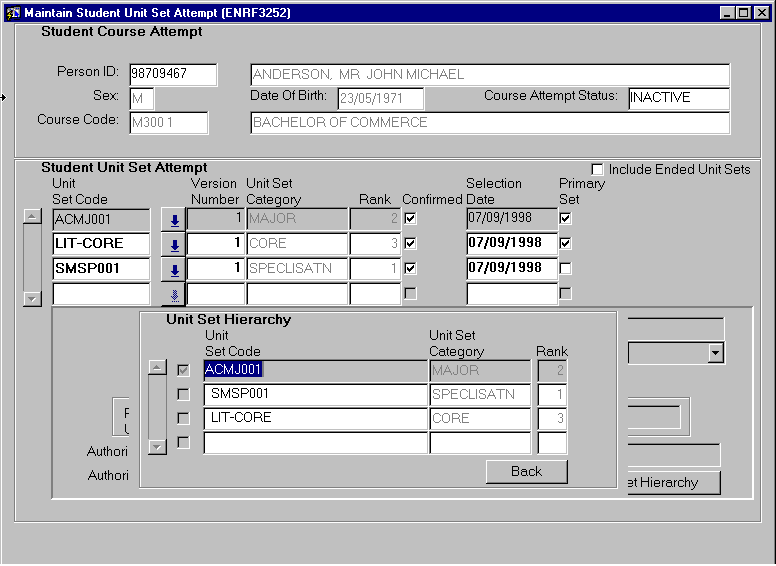Click the down-arrow icon on the empty unit set row

click(x=174, y=294)
